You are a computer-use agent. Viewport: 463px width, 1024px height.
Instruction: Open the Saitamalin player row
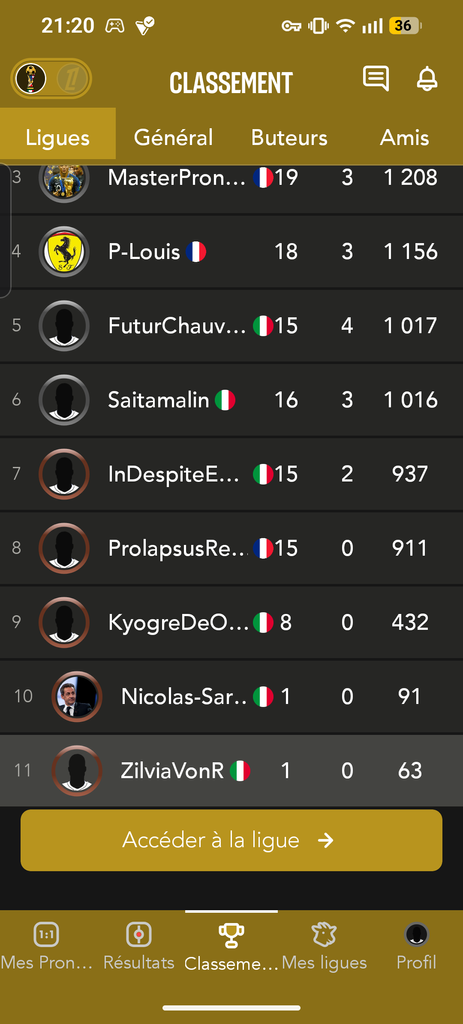231,400
